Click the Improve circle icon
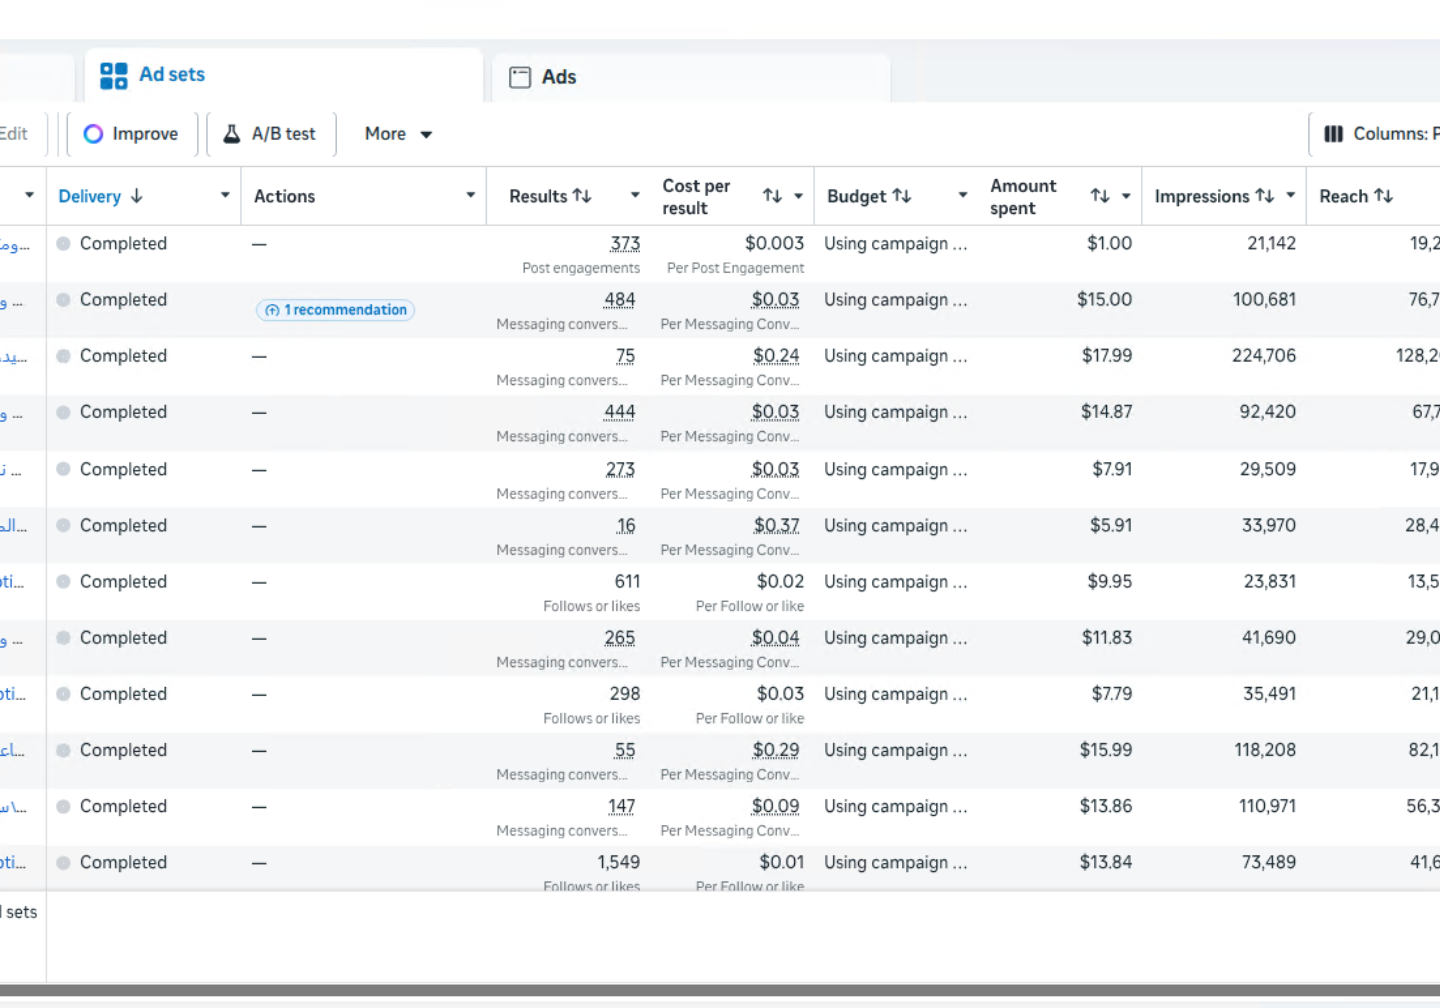The width and height of the screenshot is (1440, 1008). pos(93,134)
